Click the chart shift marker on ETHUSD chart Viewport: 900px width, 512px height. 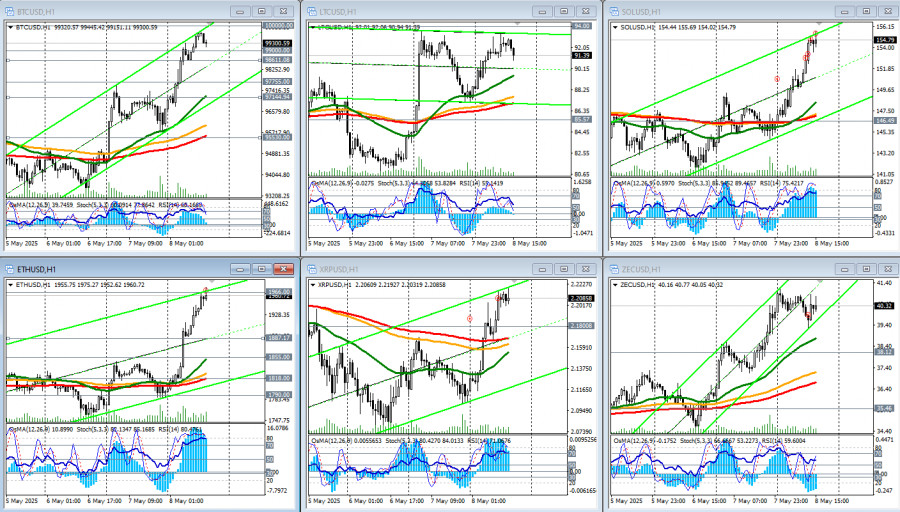click(x=214, y=281)
